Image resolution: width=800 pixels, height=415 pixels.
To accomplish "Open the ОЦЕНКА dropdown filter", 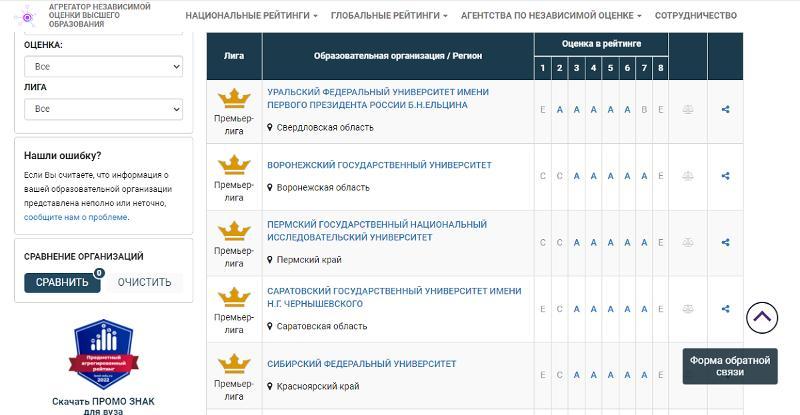I will pos(104,66).
